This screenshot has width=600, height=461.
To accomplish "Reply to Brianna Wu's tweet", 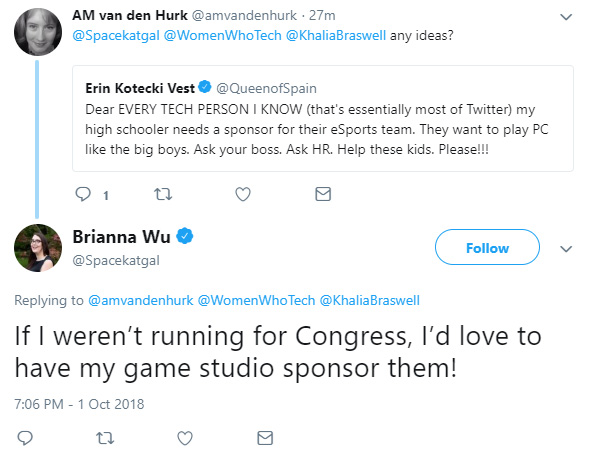I will pos(25,438).
